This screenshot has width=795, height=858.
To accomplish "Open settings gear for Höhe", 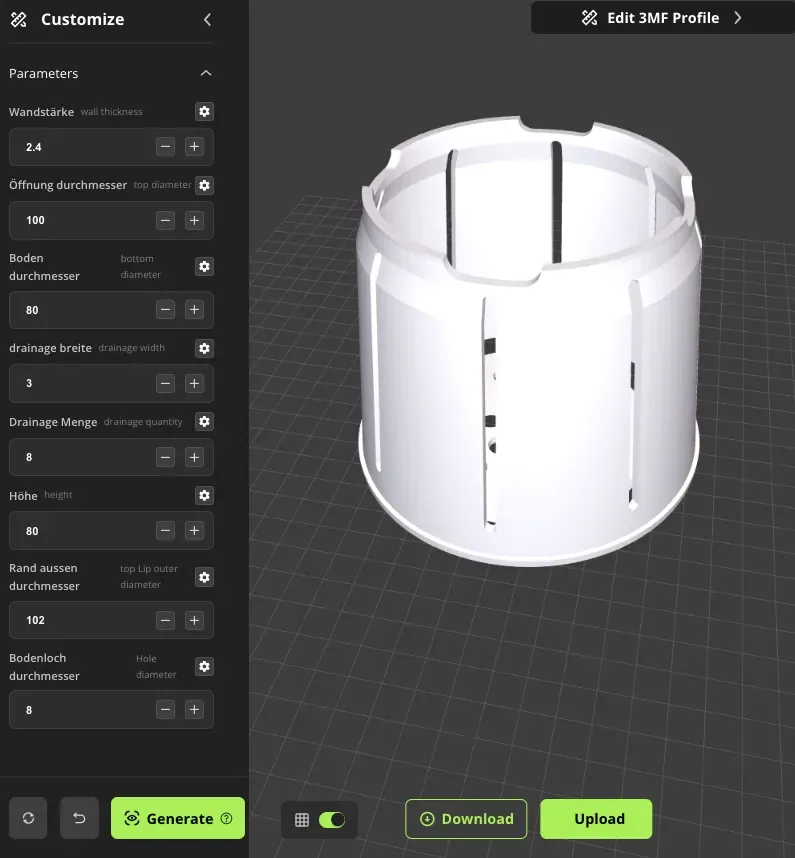I will 204,495.
